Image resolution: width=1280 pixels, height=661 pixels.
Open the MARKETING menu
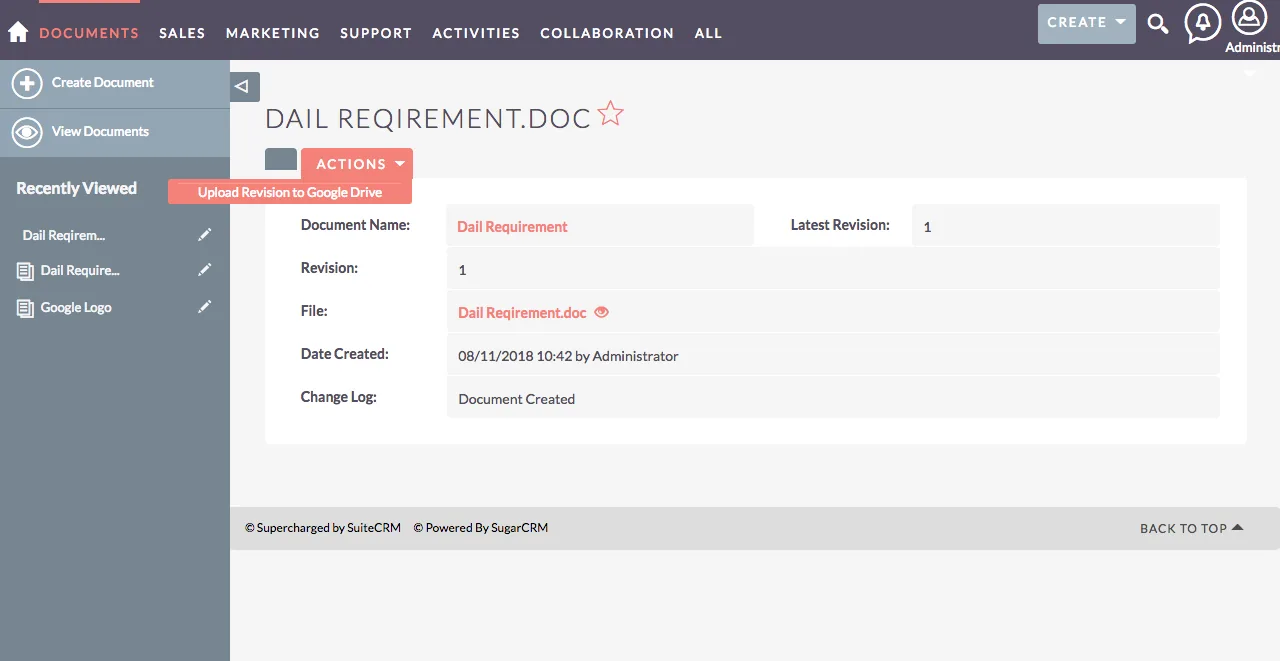coord(273,33)
